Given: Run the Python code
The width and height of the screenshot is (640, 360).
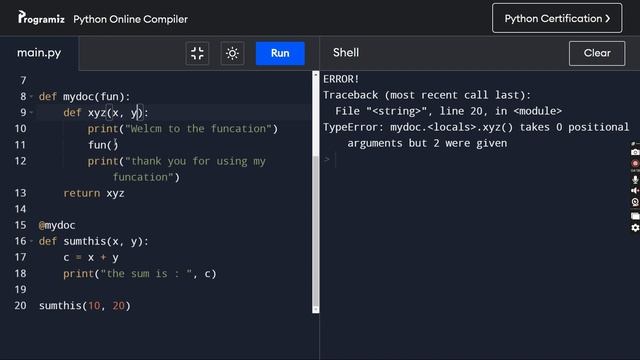Looking at the screenshot, I should [280, 53].
